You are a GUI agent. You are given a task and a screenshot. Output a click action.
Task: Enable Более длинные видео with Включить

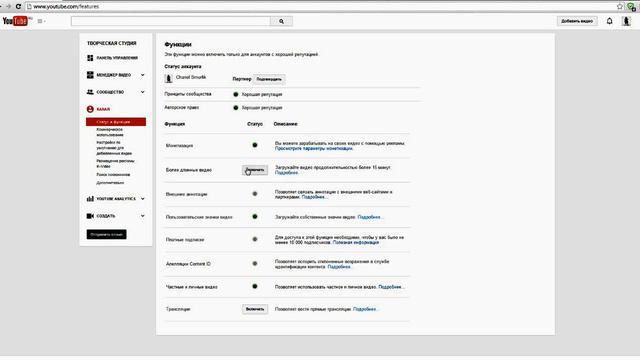click(x=255, y=170)
